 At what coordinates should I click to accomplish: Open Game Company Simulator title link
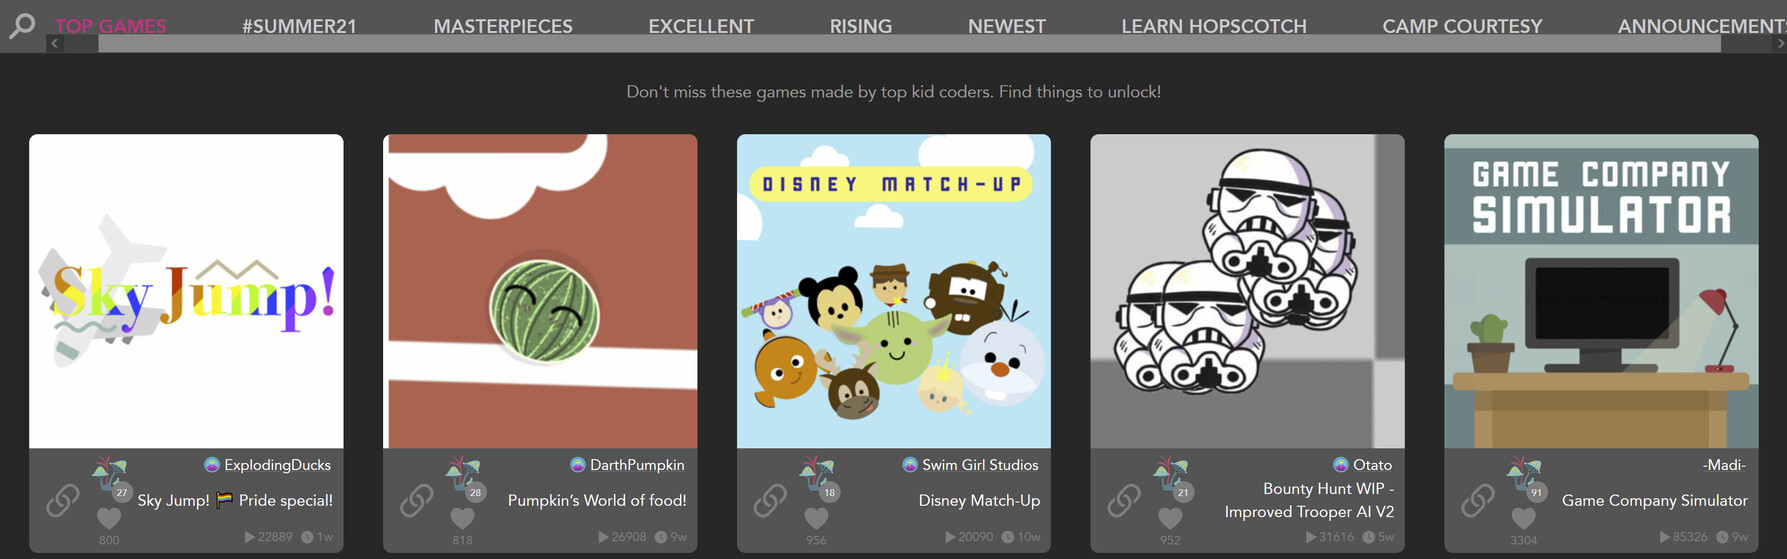(1655, 500)
